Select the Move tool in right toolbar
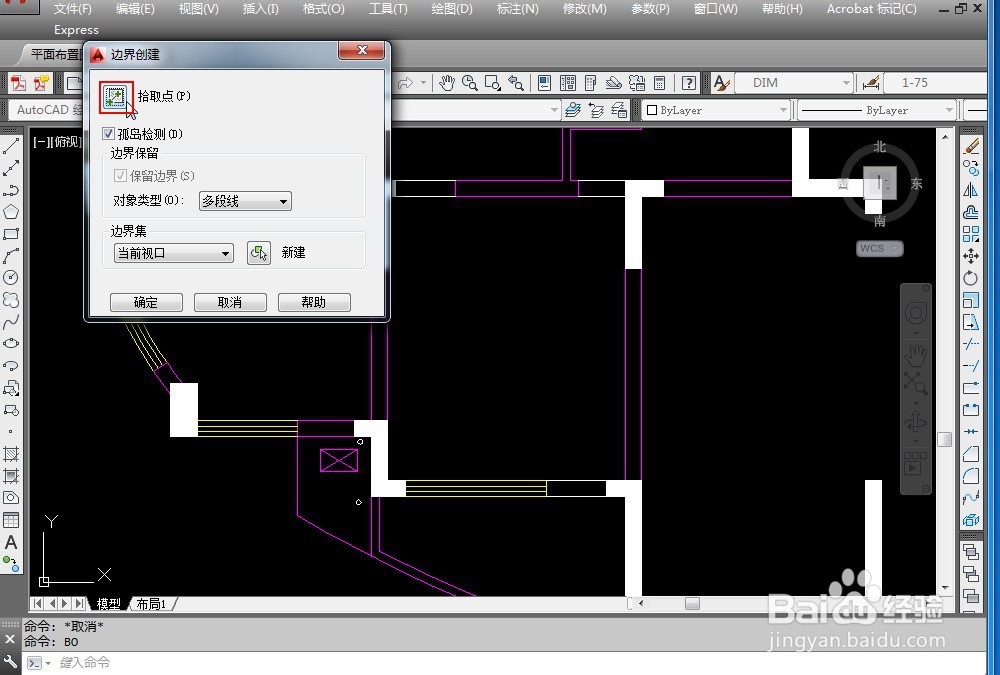1000x675 pixels. click(971, 256)
